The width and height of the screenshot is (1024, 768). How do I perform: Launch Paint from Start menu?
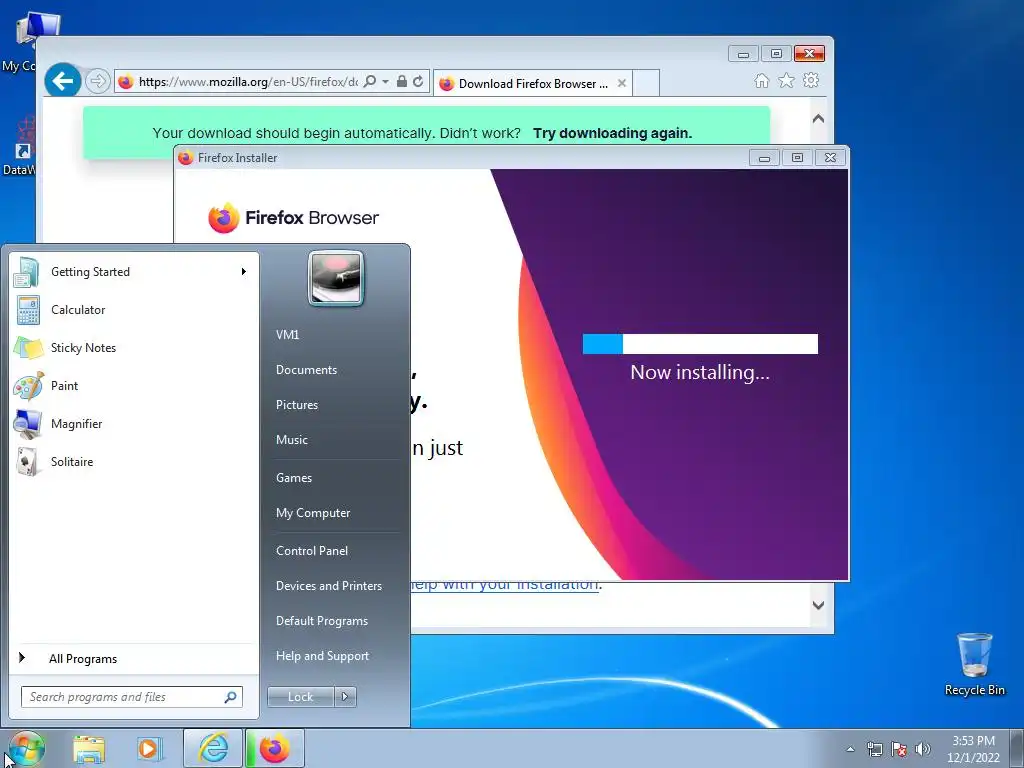(134, 385)
